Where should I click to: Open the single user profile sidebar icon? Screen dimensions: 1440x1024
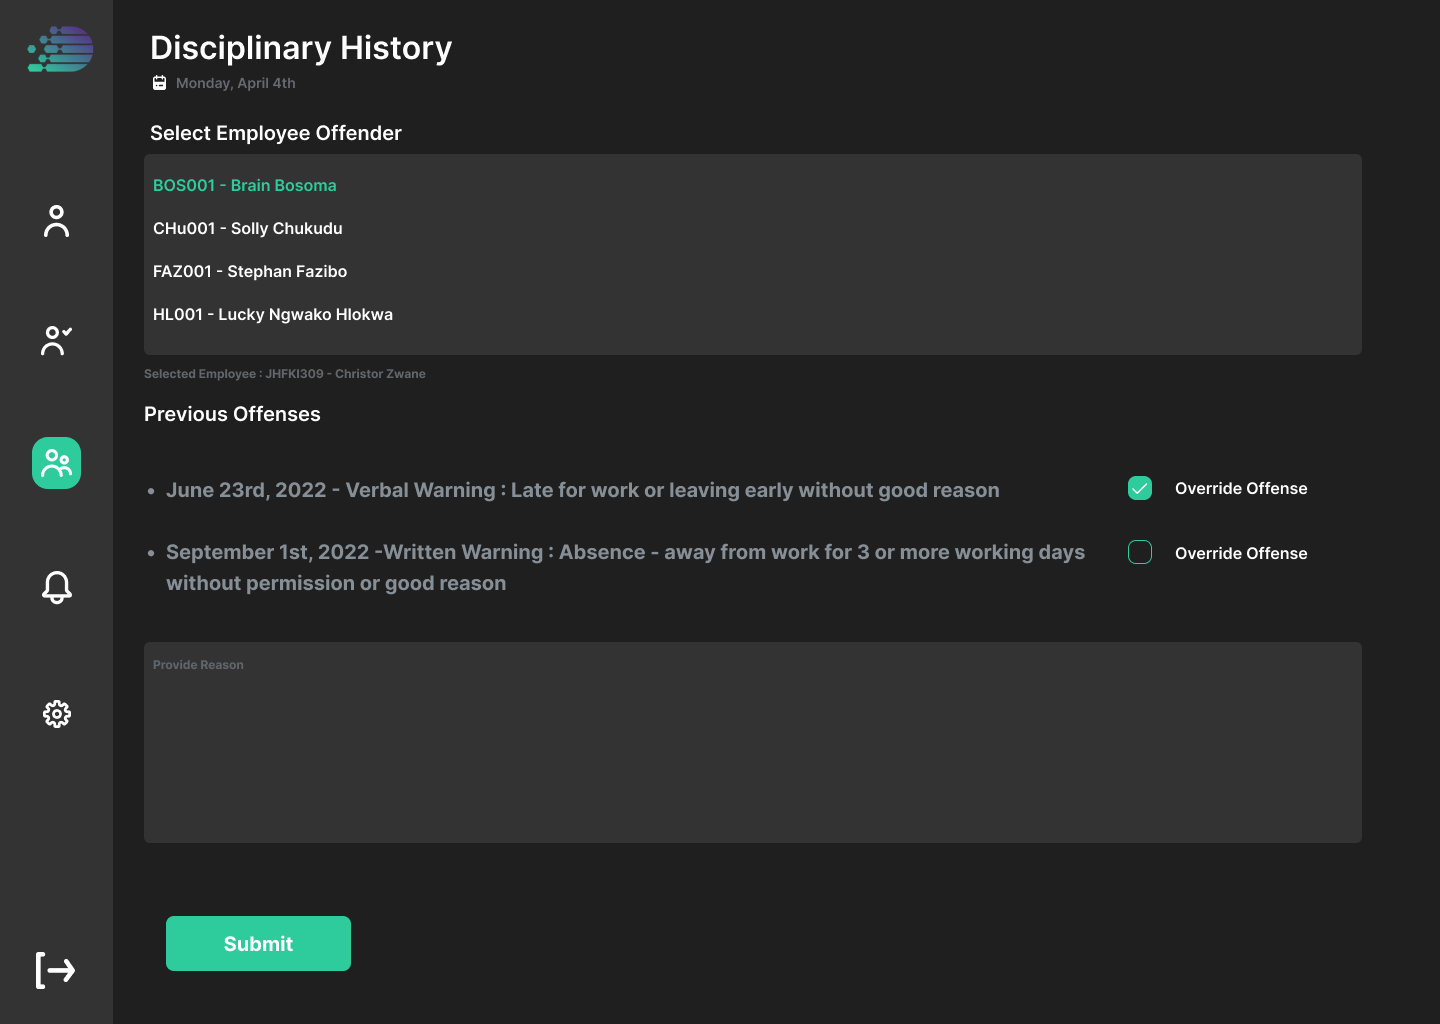[57, 221]
